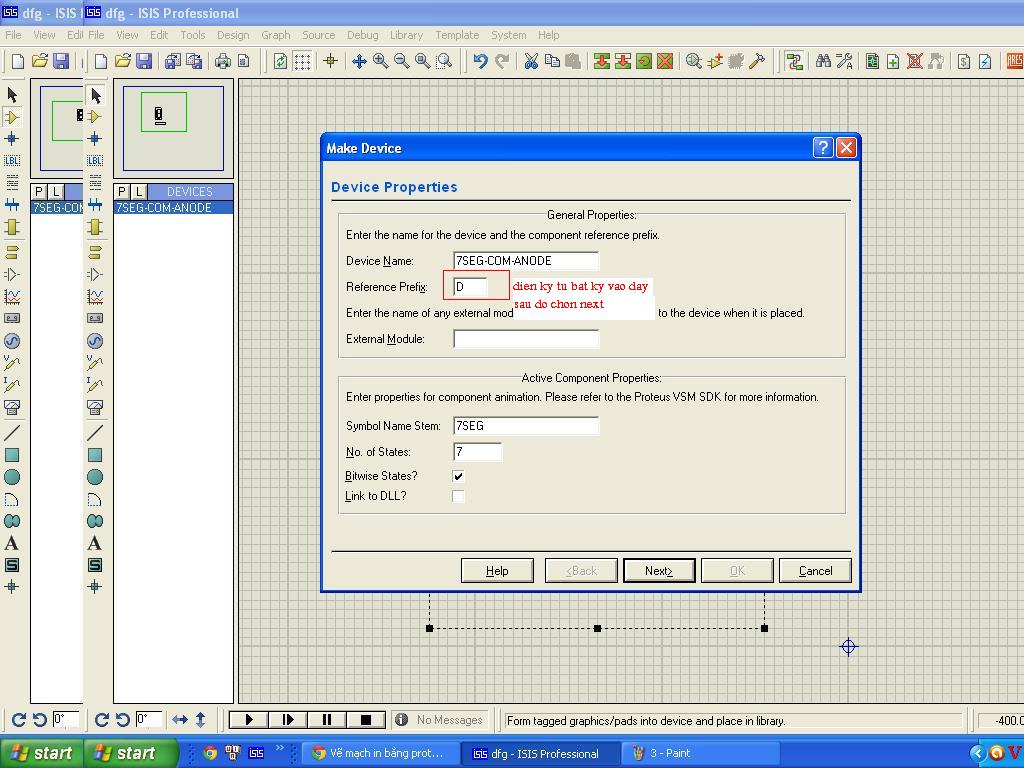Viewport: 1024px width, 768px height.
Task: Click the Zoom to Area icon
Action: pos(444,61)
